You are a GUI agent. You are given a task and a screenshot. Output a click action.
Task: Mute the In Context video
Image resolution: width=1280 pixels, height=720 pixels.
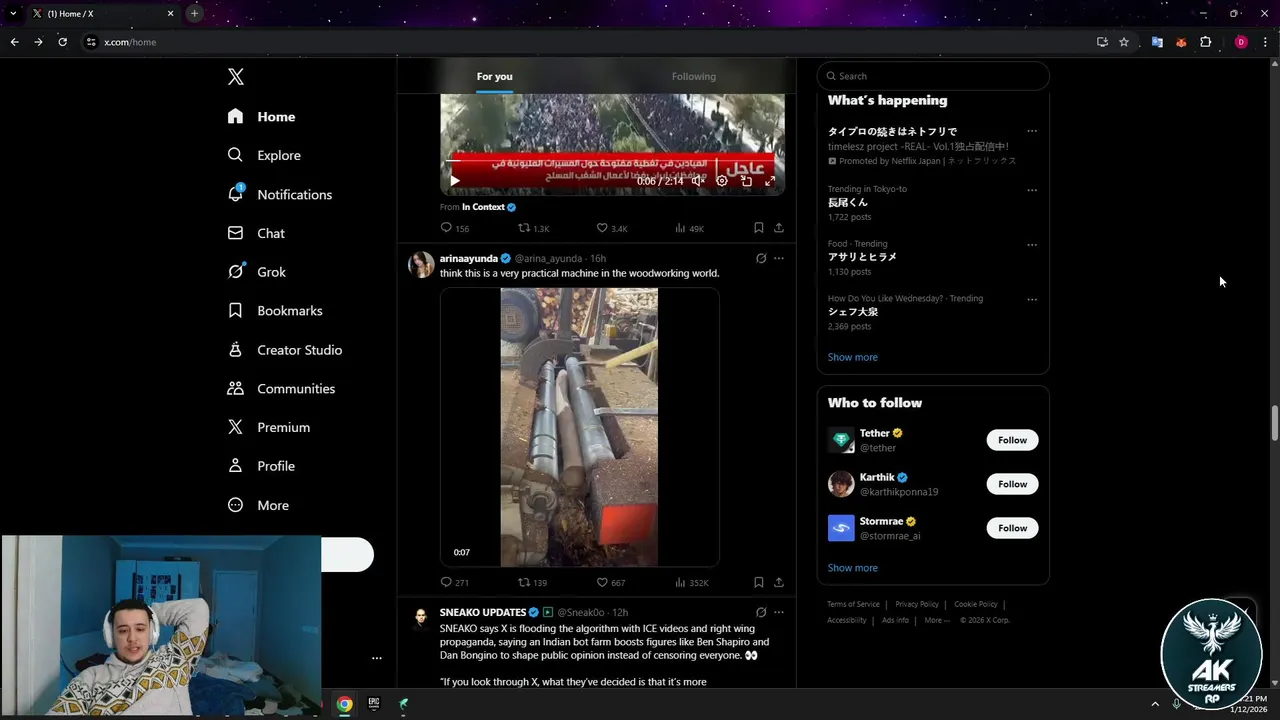[698, 181]
